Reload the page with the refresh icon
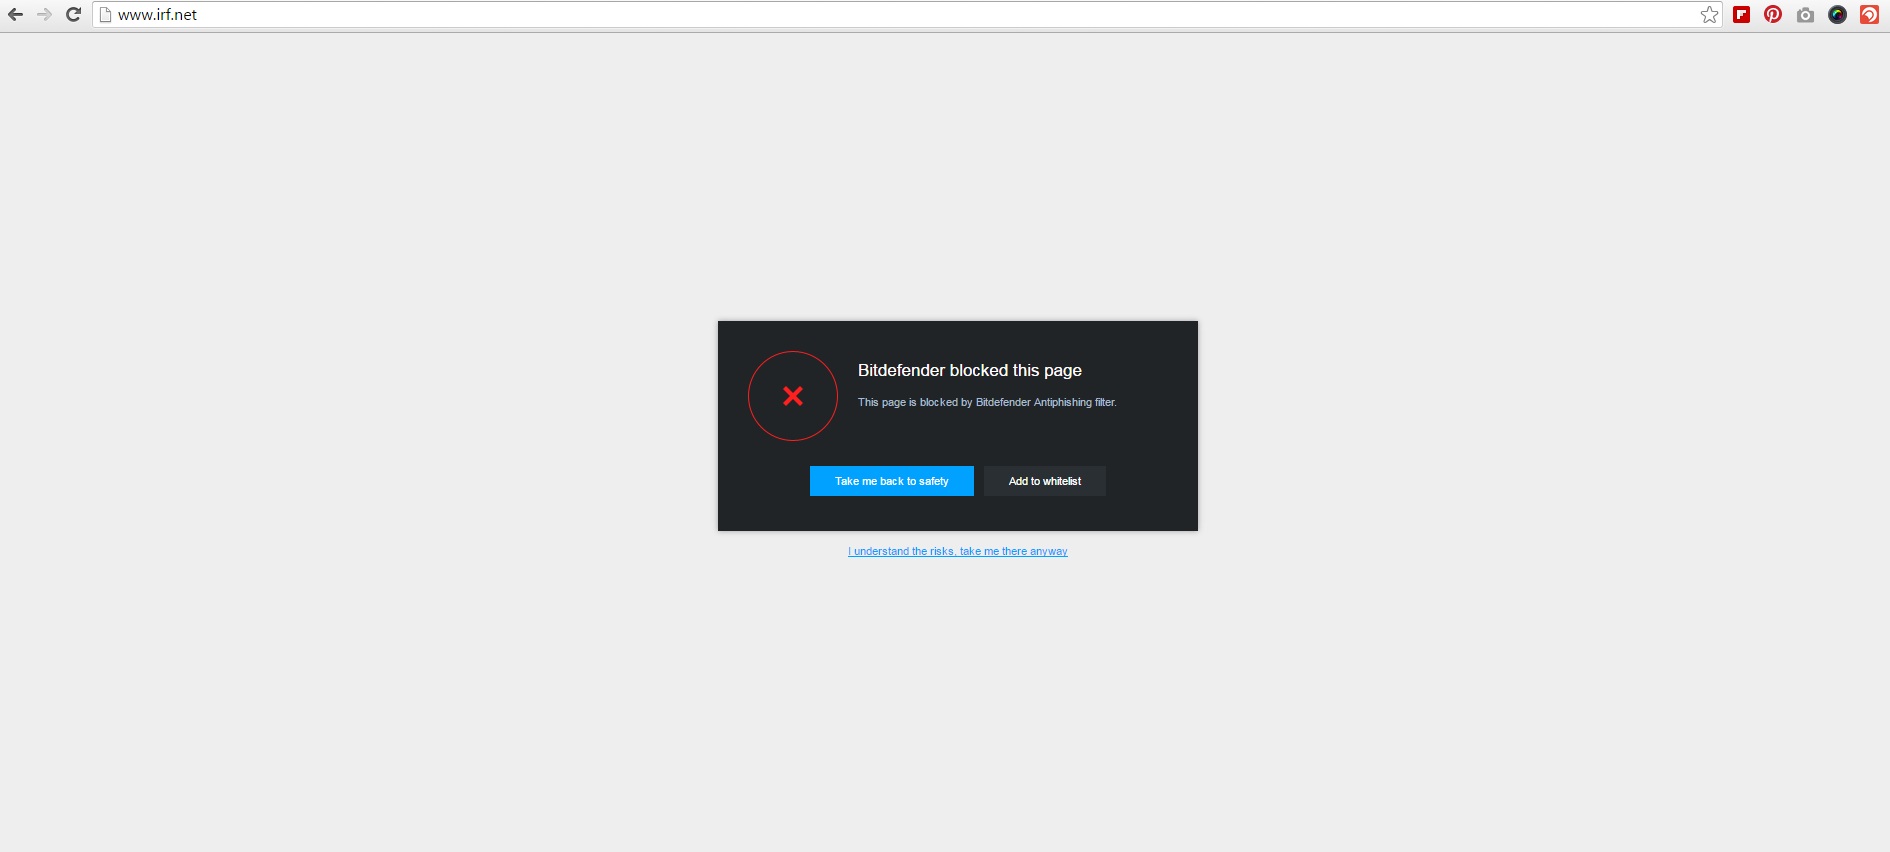Viewport: 1890px width, 852px height. tap(73, 15)
